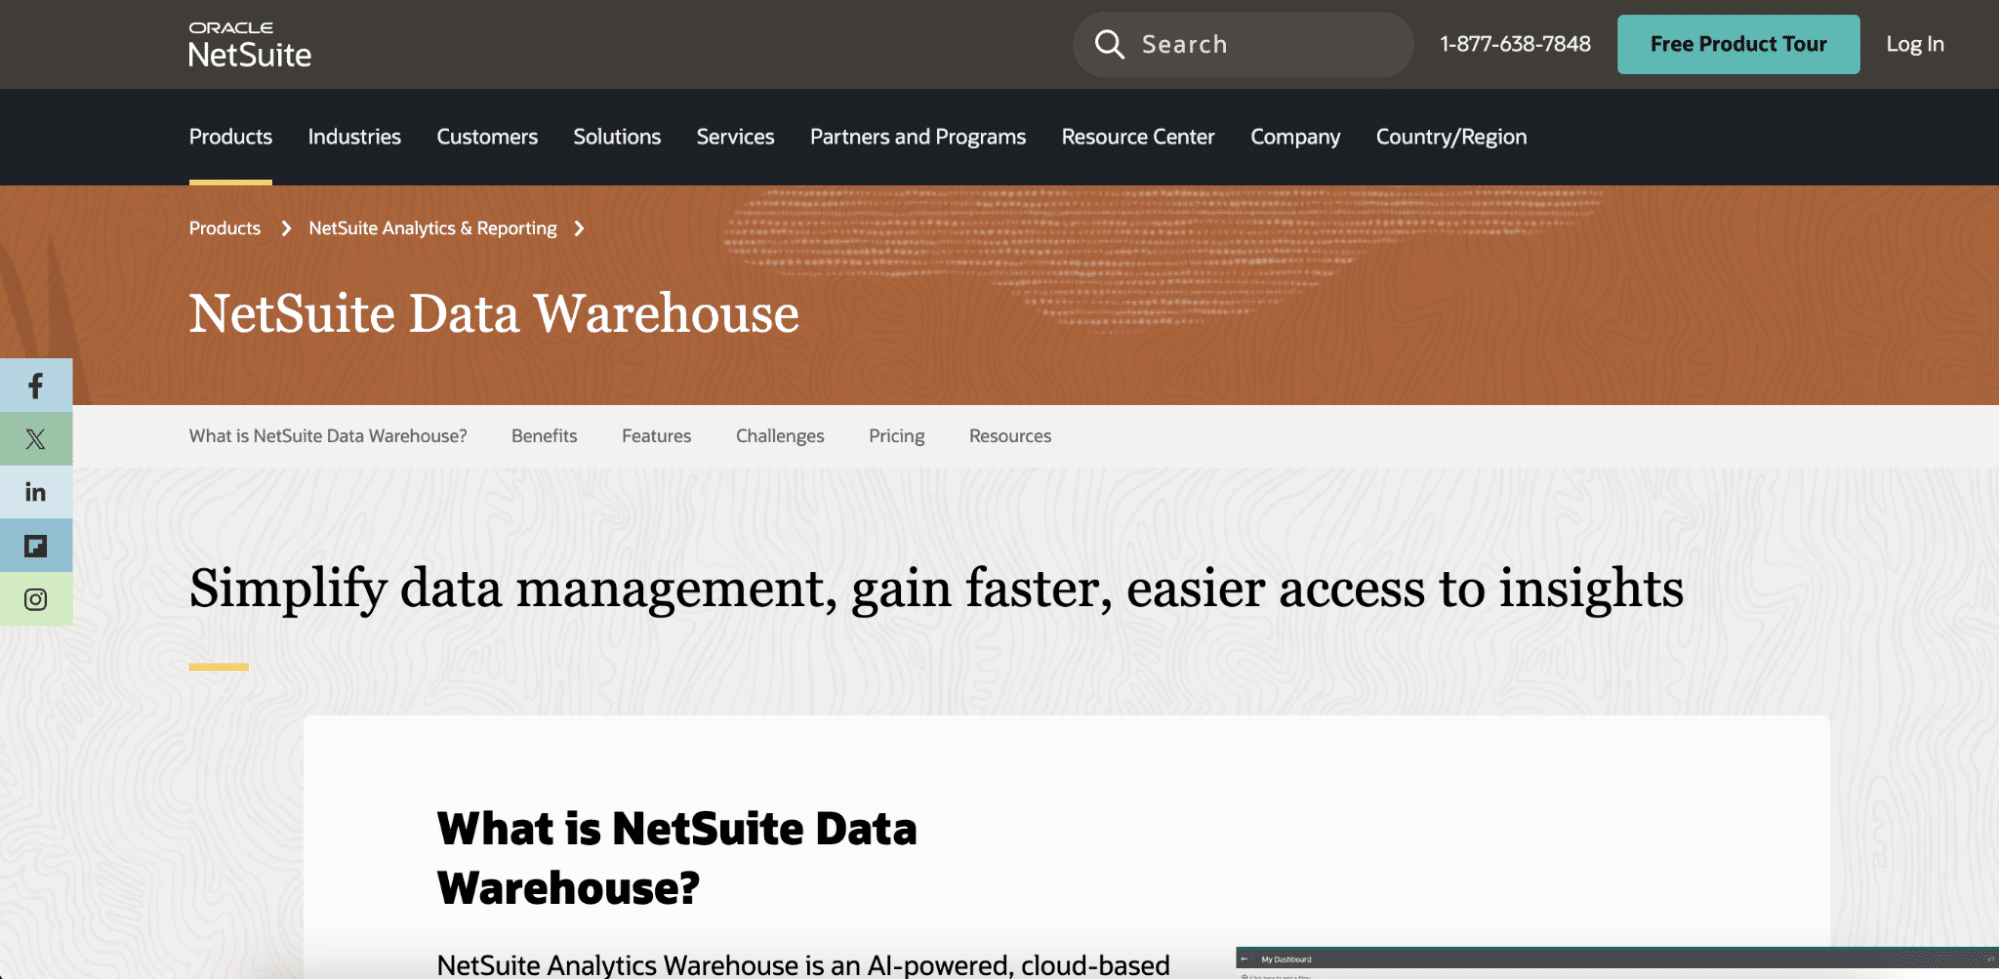Click the 1-877-638-7848 phone number
1999x980 pixels.
1515,44
